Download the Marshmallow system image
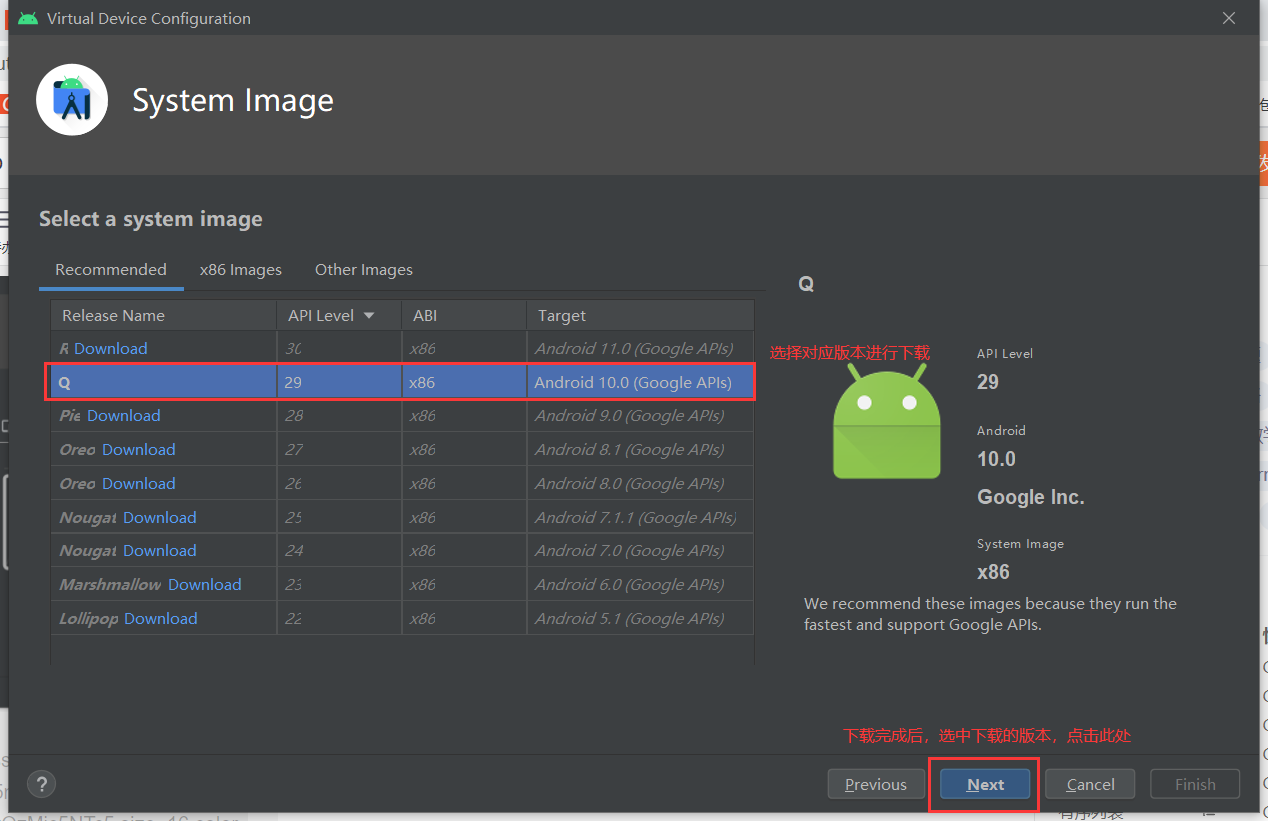The image size is (1268, 821). point(205,584)
